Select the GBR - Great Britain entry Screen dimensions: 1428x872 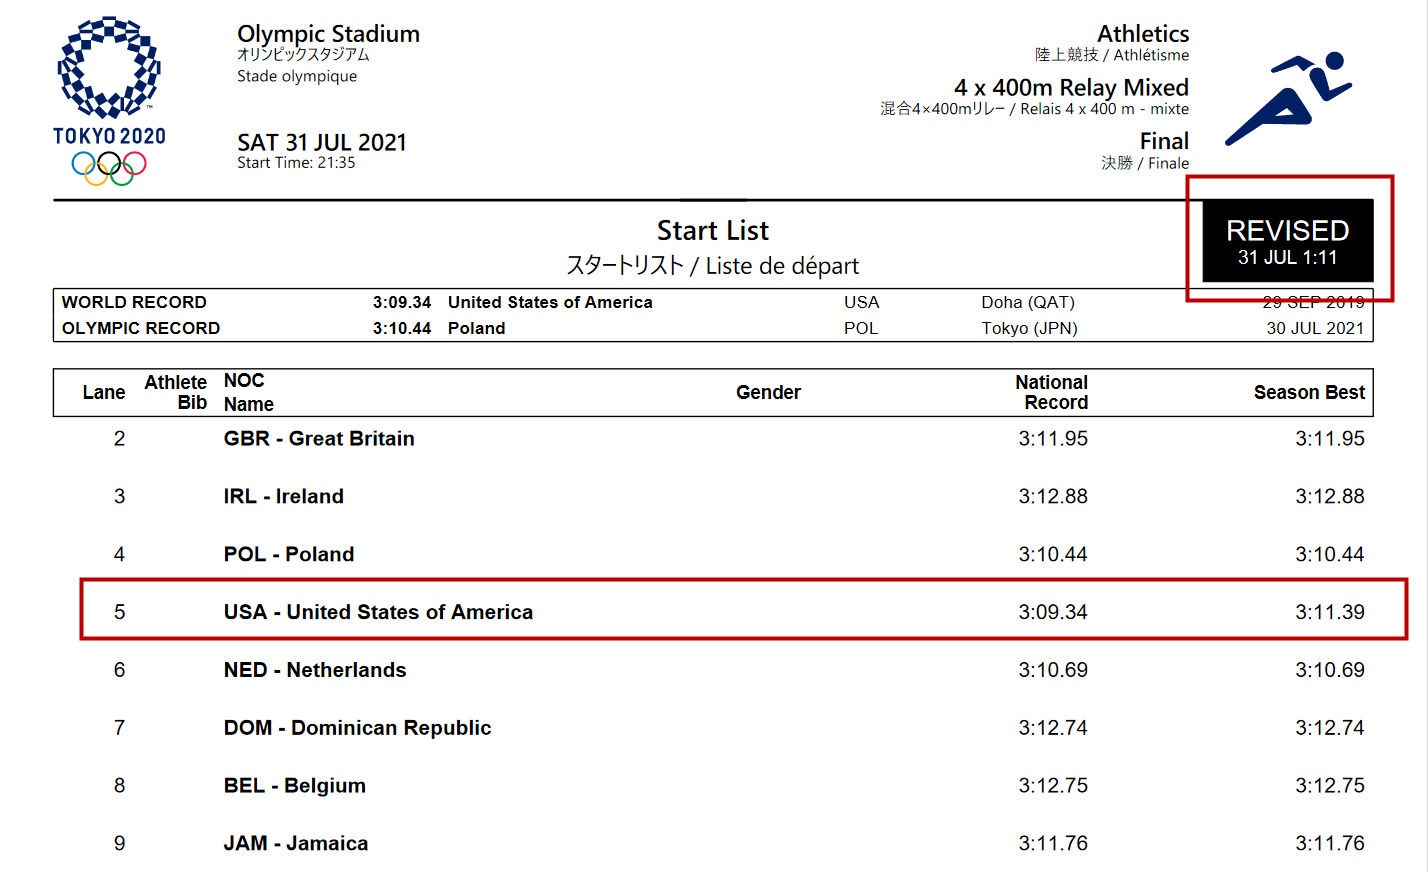click(319, 438)
